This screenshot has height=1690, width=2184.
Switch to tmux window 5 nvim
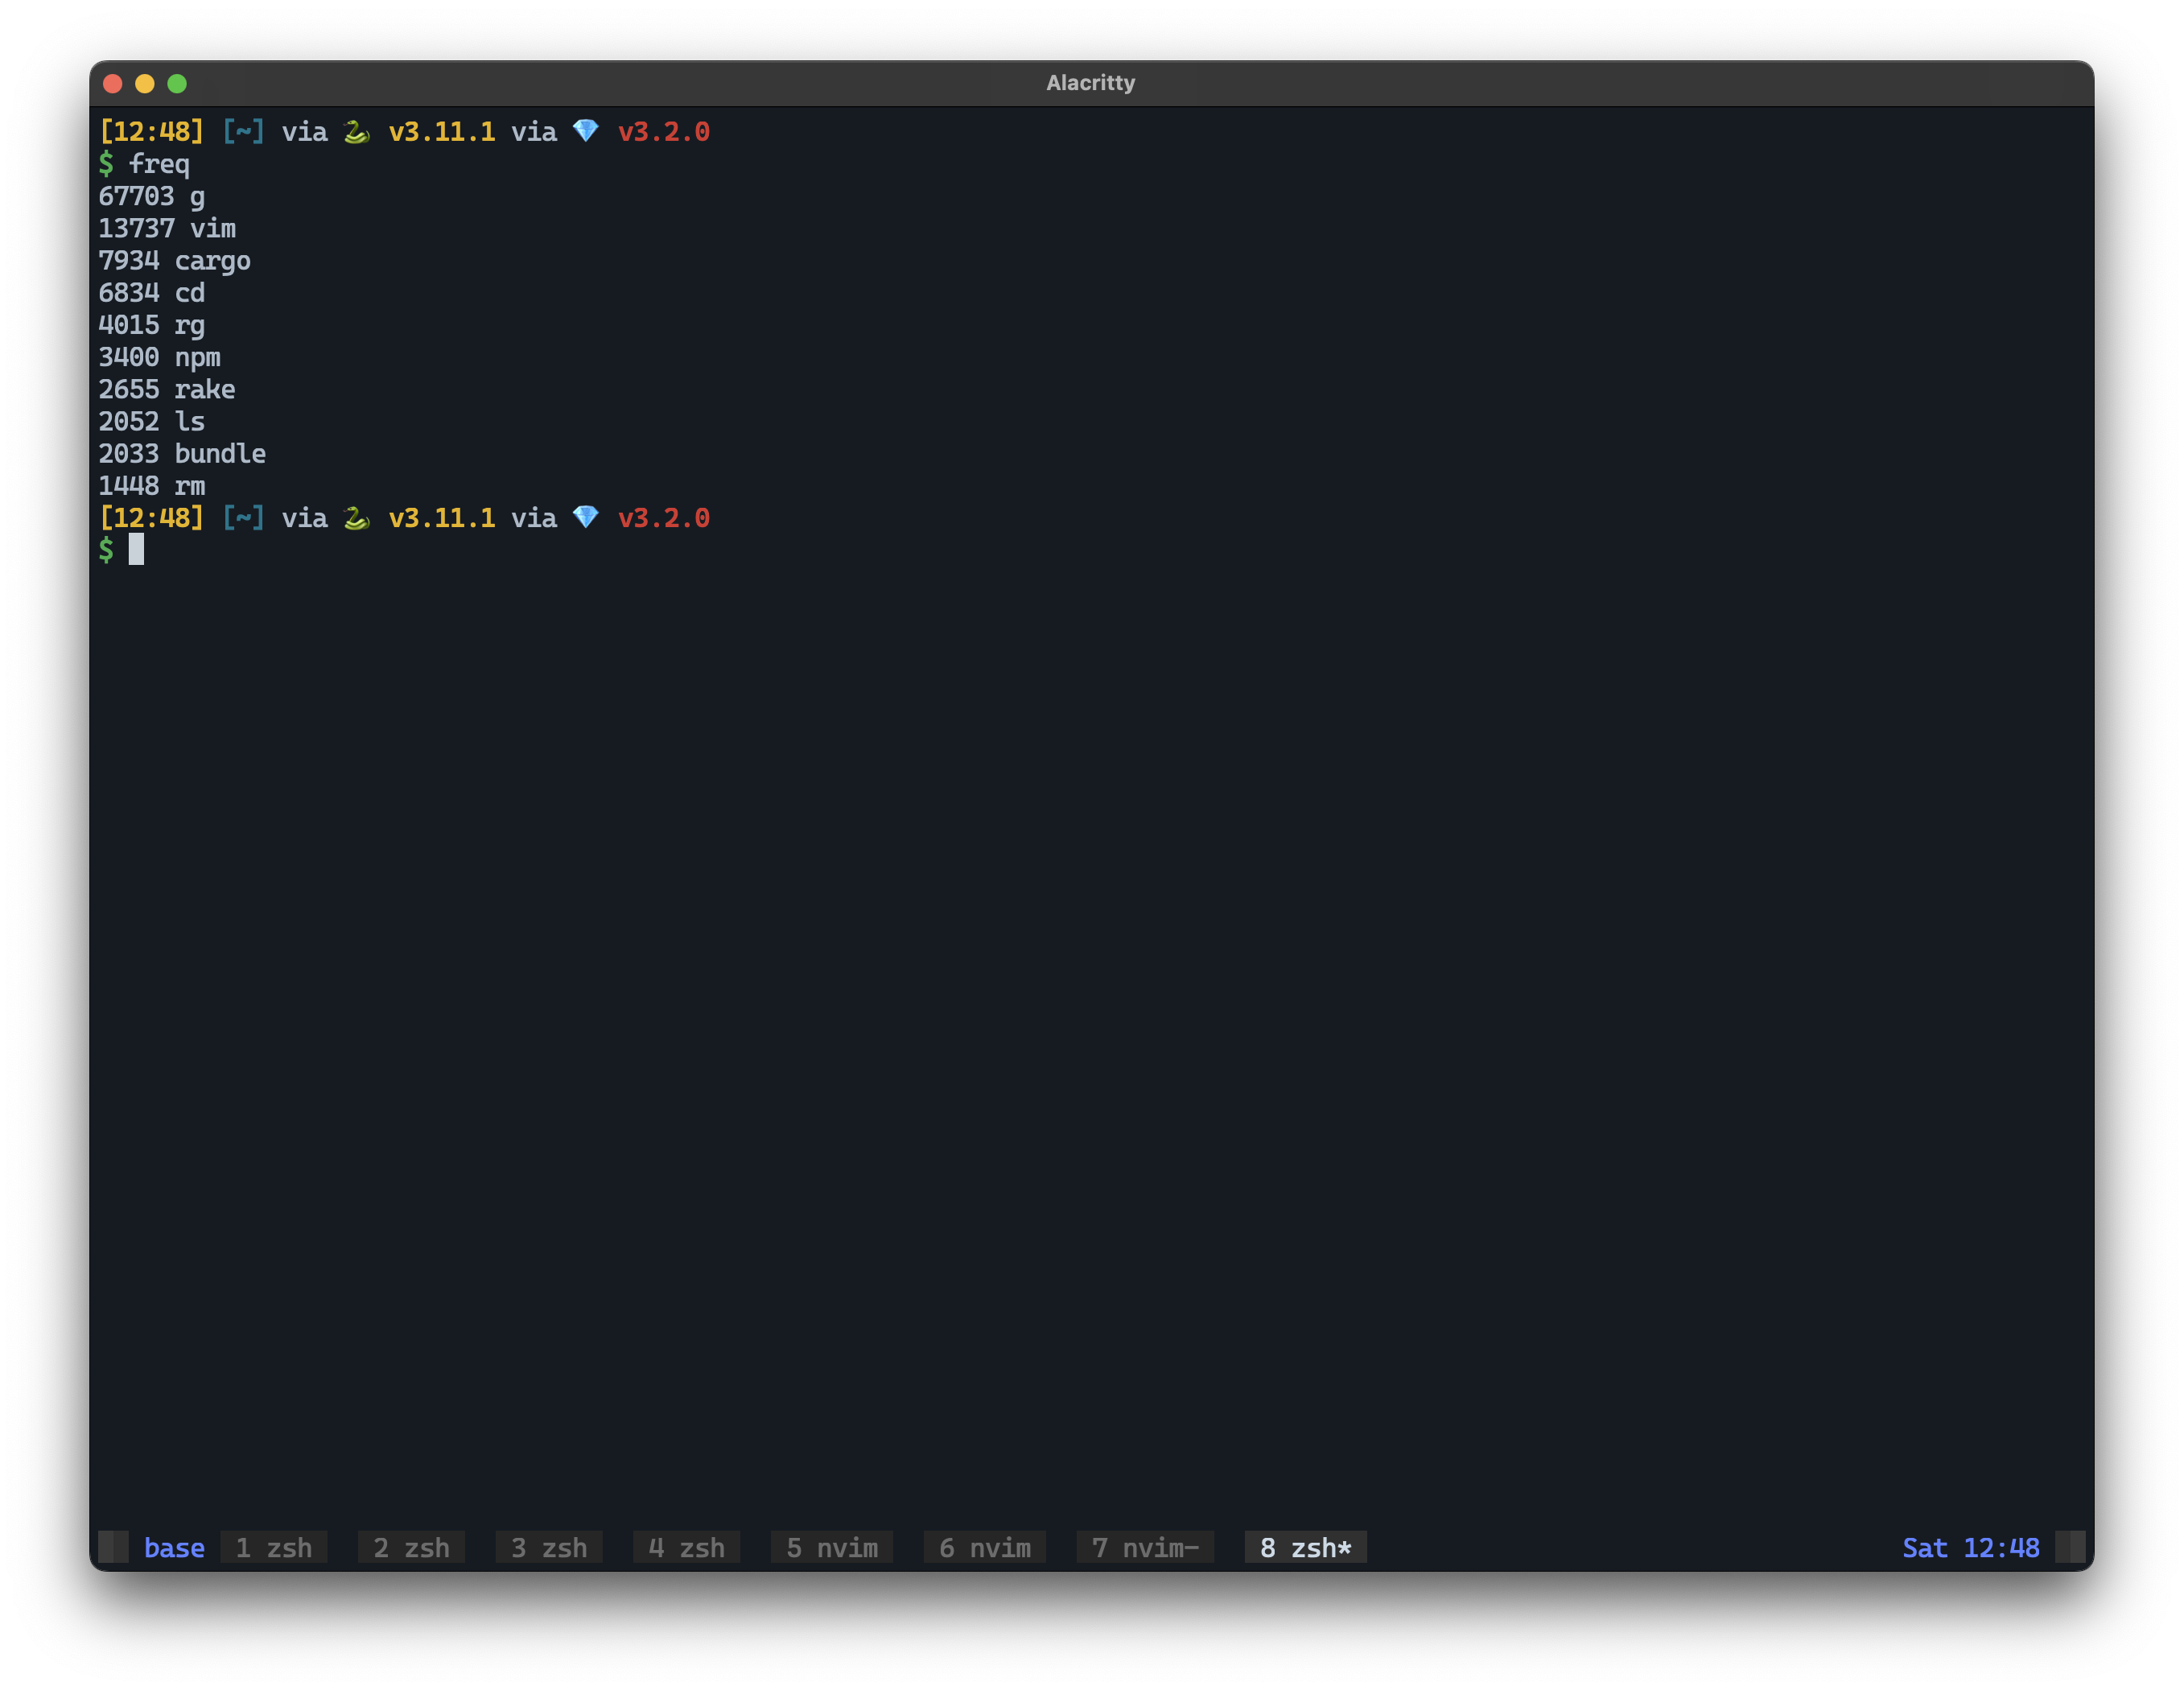832,1548
